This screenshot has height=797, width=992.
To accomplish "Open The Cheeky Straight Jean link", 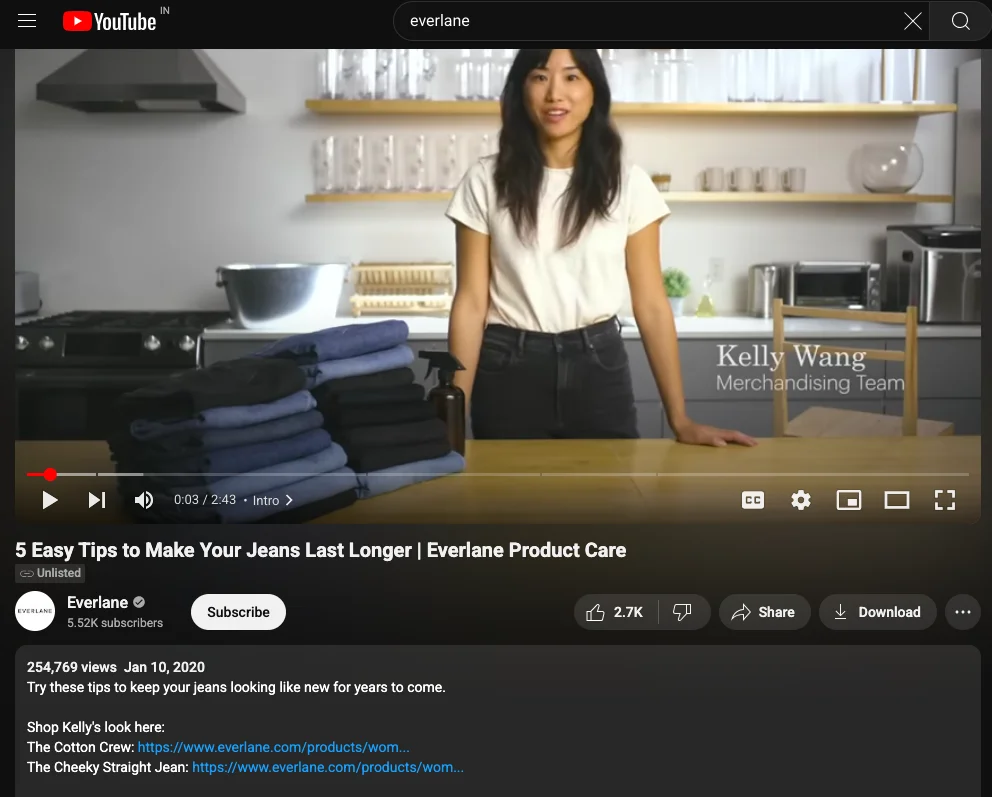I will point(328,767).
